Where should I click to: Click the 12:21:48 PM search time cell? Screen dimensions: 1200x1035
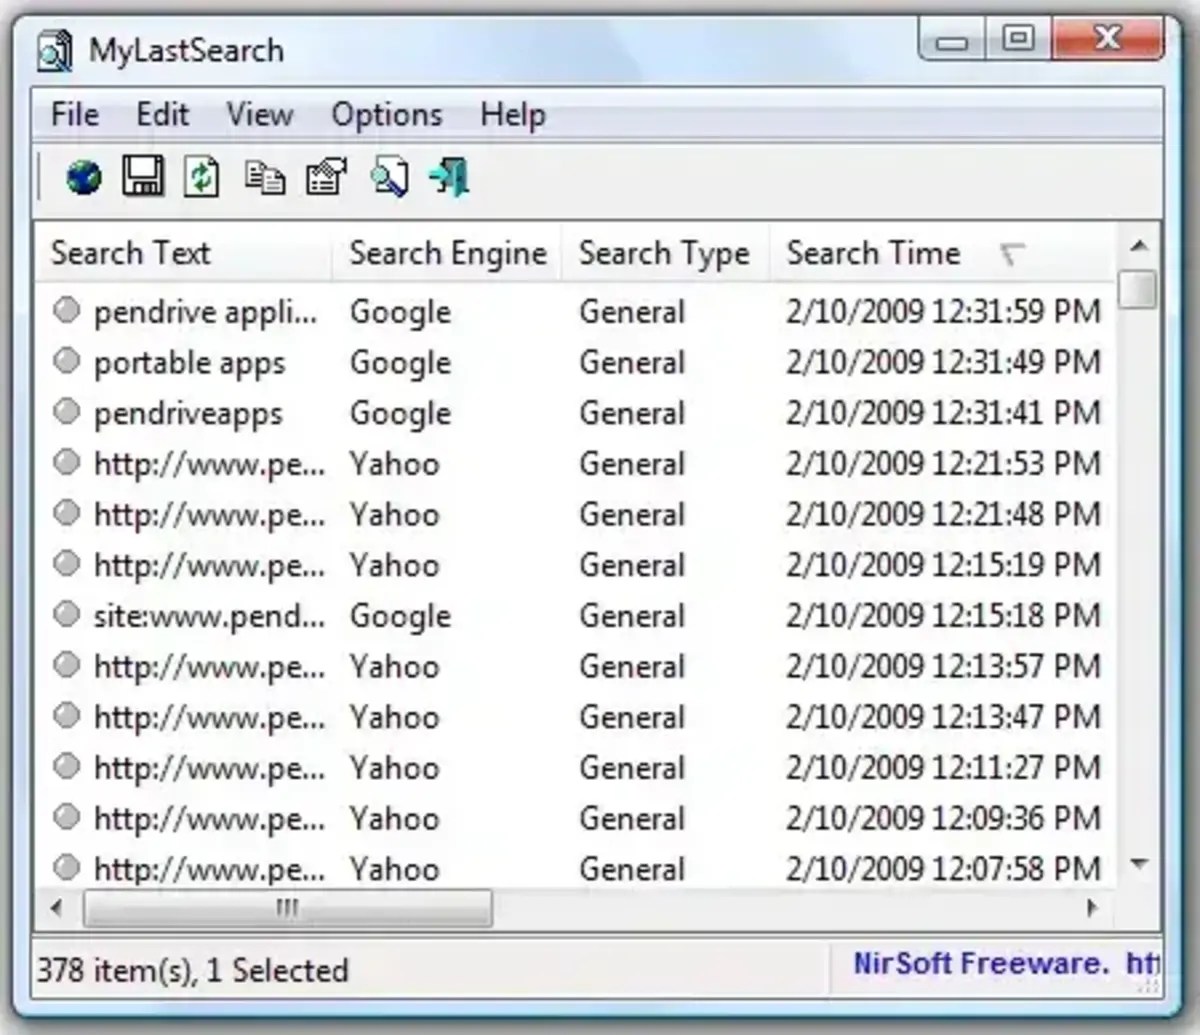coord(943,514)
